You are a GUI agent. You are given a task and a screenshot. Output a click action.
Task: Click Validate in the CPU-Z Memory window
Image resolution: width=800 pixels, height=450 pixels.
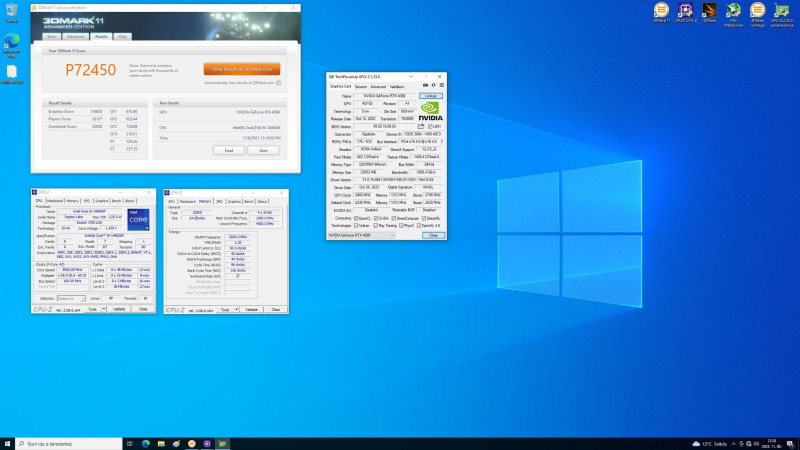(252, 310)
